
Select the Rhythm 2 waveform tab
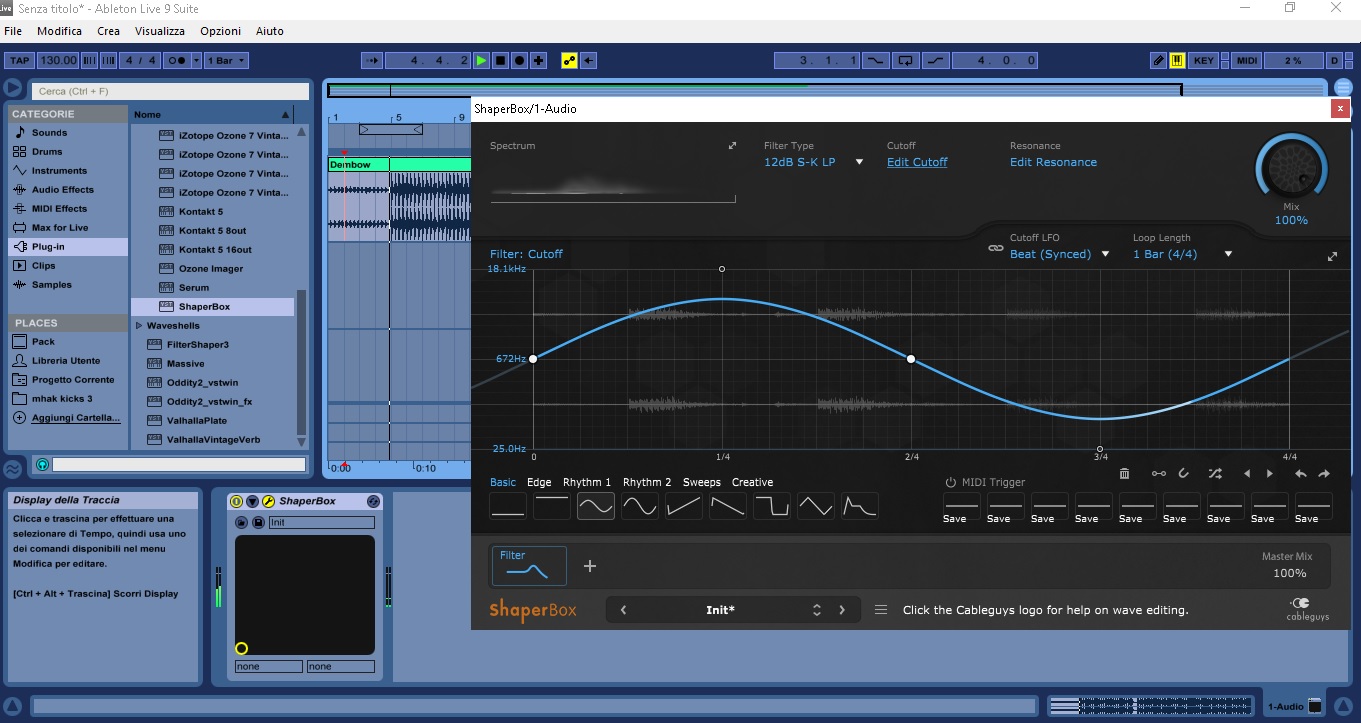[647, 482]
